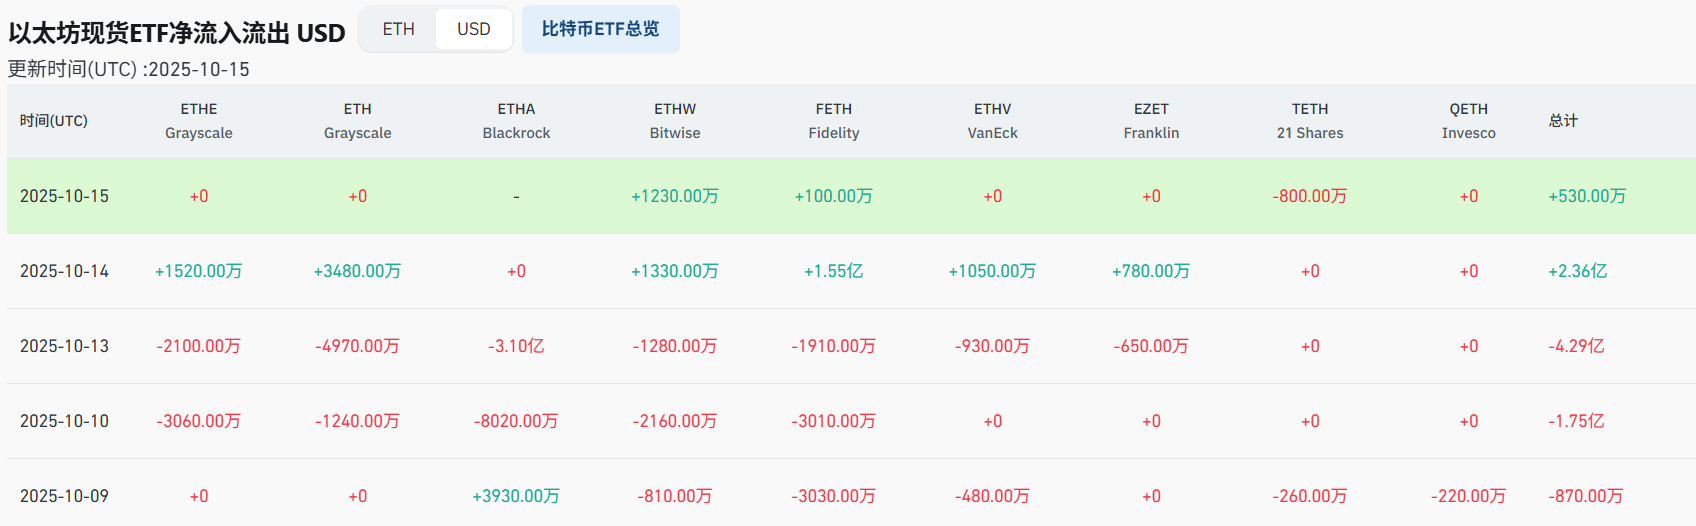1696x526 pixels.
Task: Click the +3930.00万 Blackrock inflow value
Action: click(516, 496)
